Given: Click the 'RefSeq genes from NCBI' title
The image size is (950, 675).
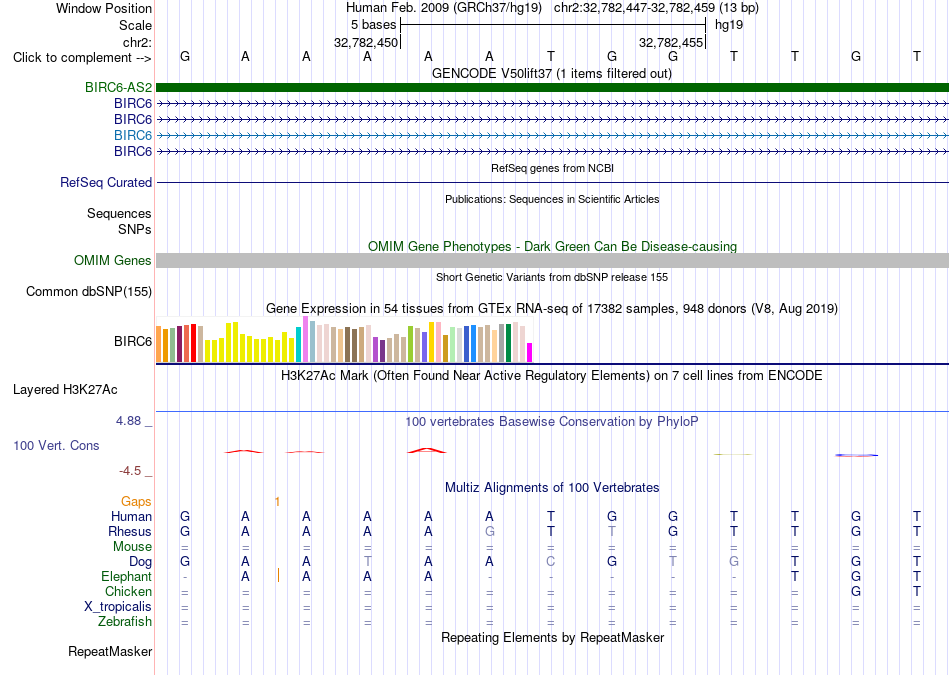Looking at the screenshot, I should [552, 168].
